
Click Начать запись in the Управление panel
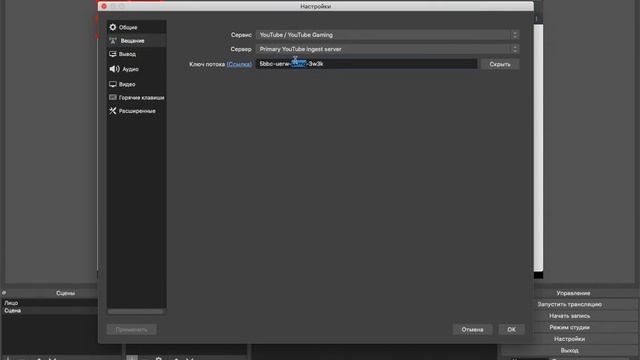(x=569, y=316)
